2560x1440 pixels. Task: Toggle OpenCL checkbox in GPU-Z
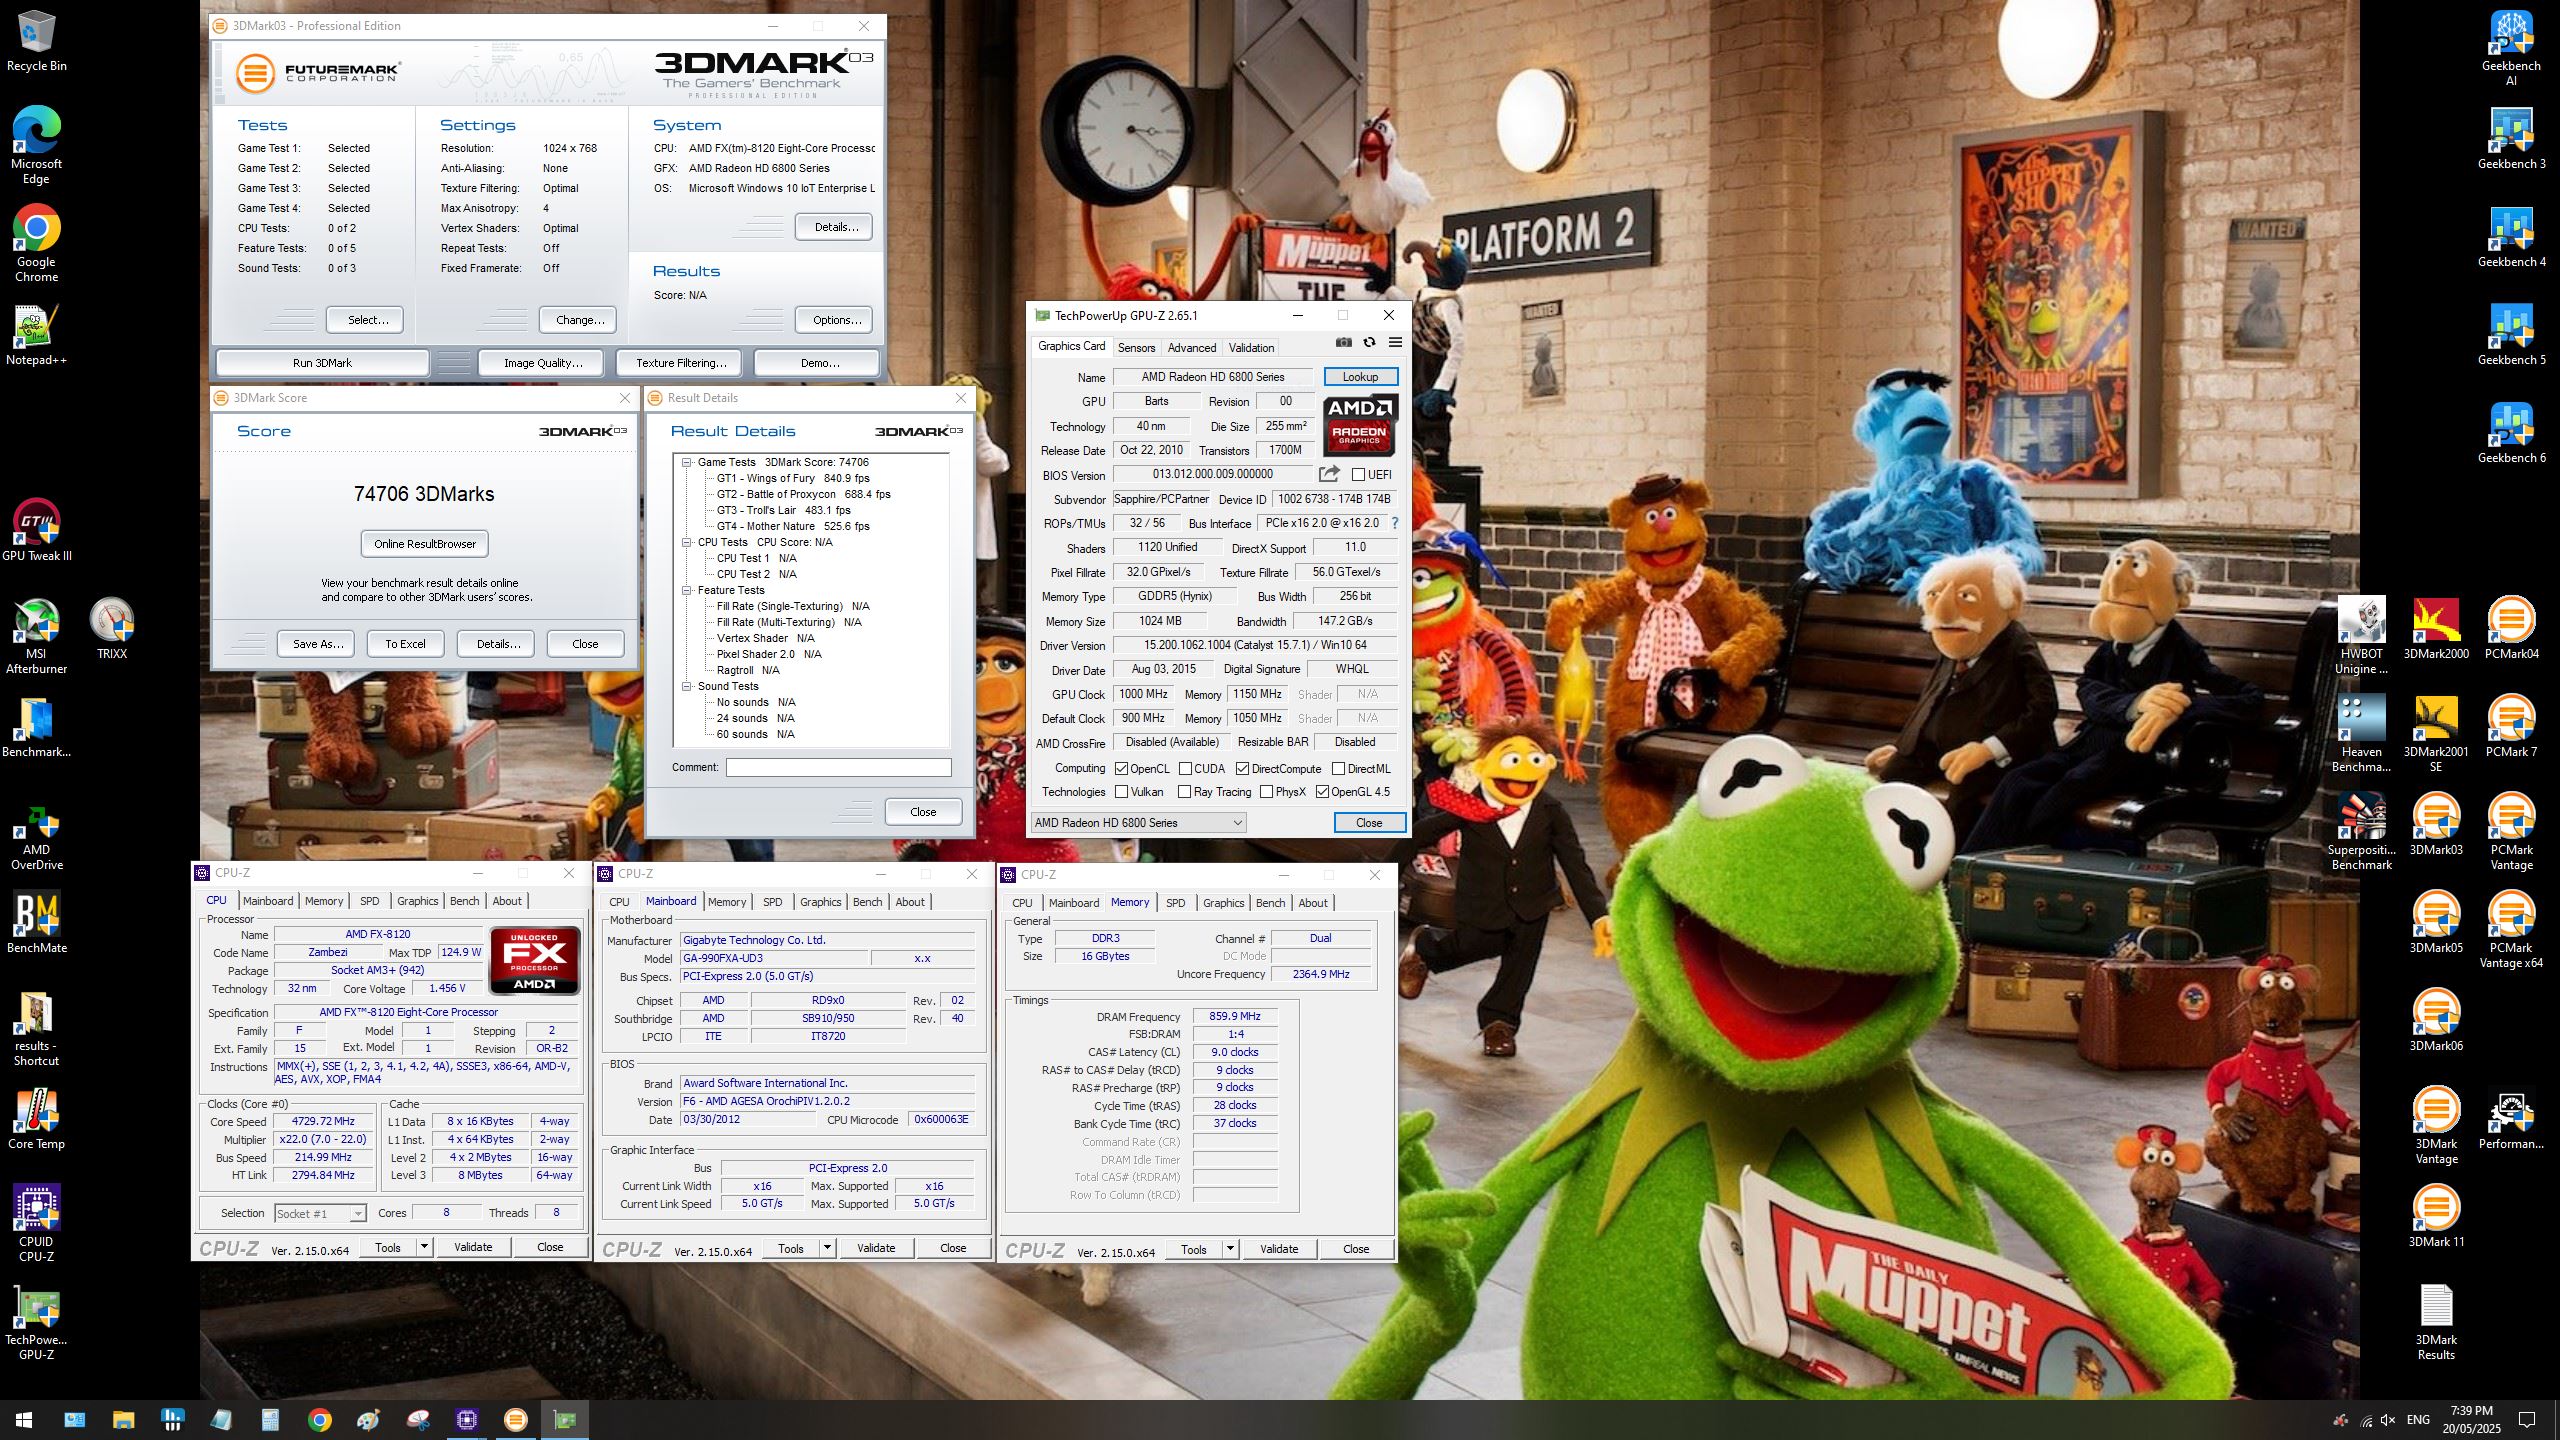[x=1122, y=769]
